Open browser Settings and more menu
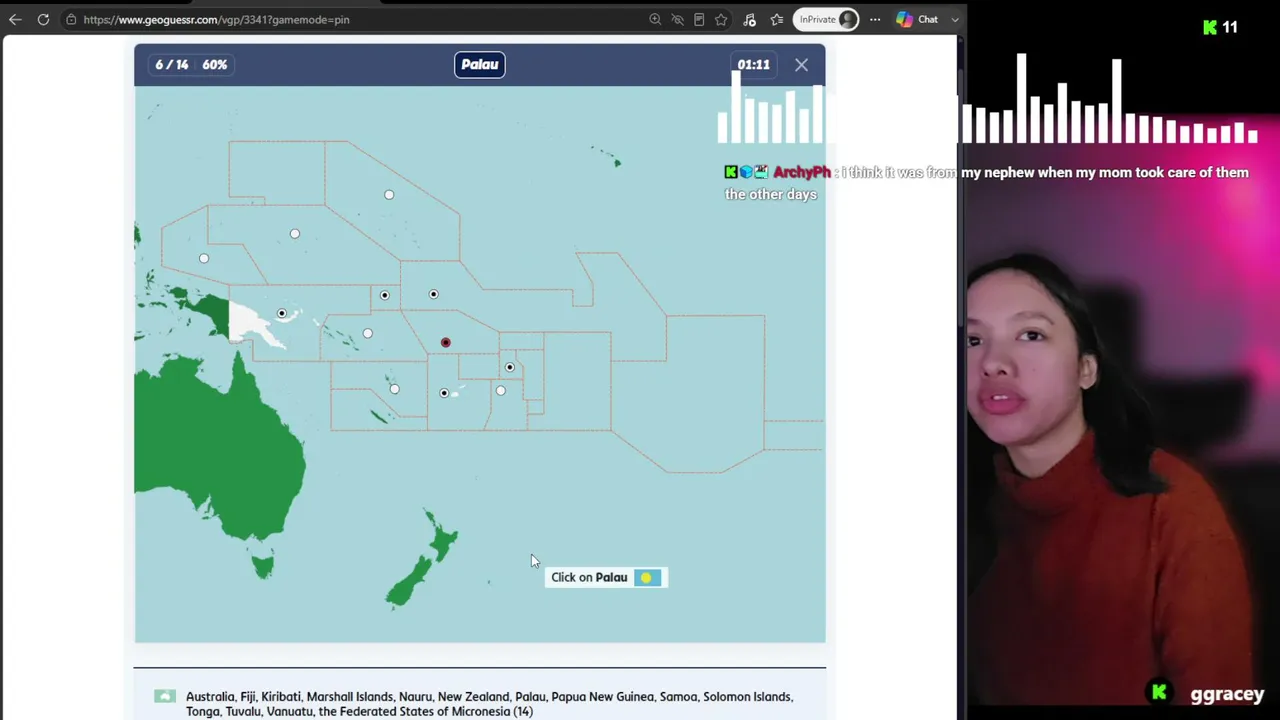This screenshot has width=1280, height=720. [875, 19]
